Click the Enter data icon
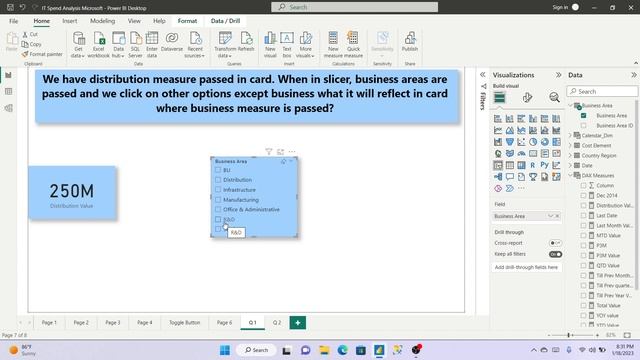The width and height of the screenshot is (640, 360). pyautogui.click(x=152, y=39)
